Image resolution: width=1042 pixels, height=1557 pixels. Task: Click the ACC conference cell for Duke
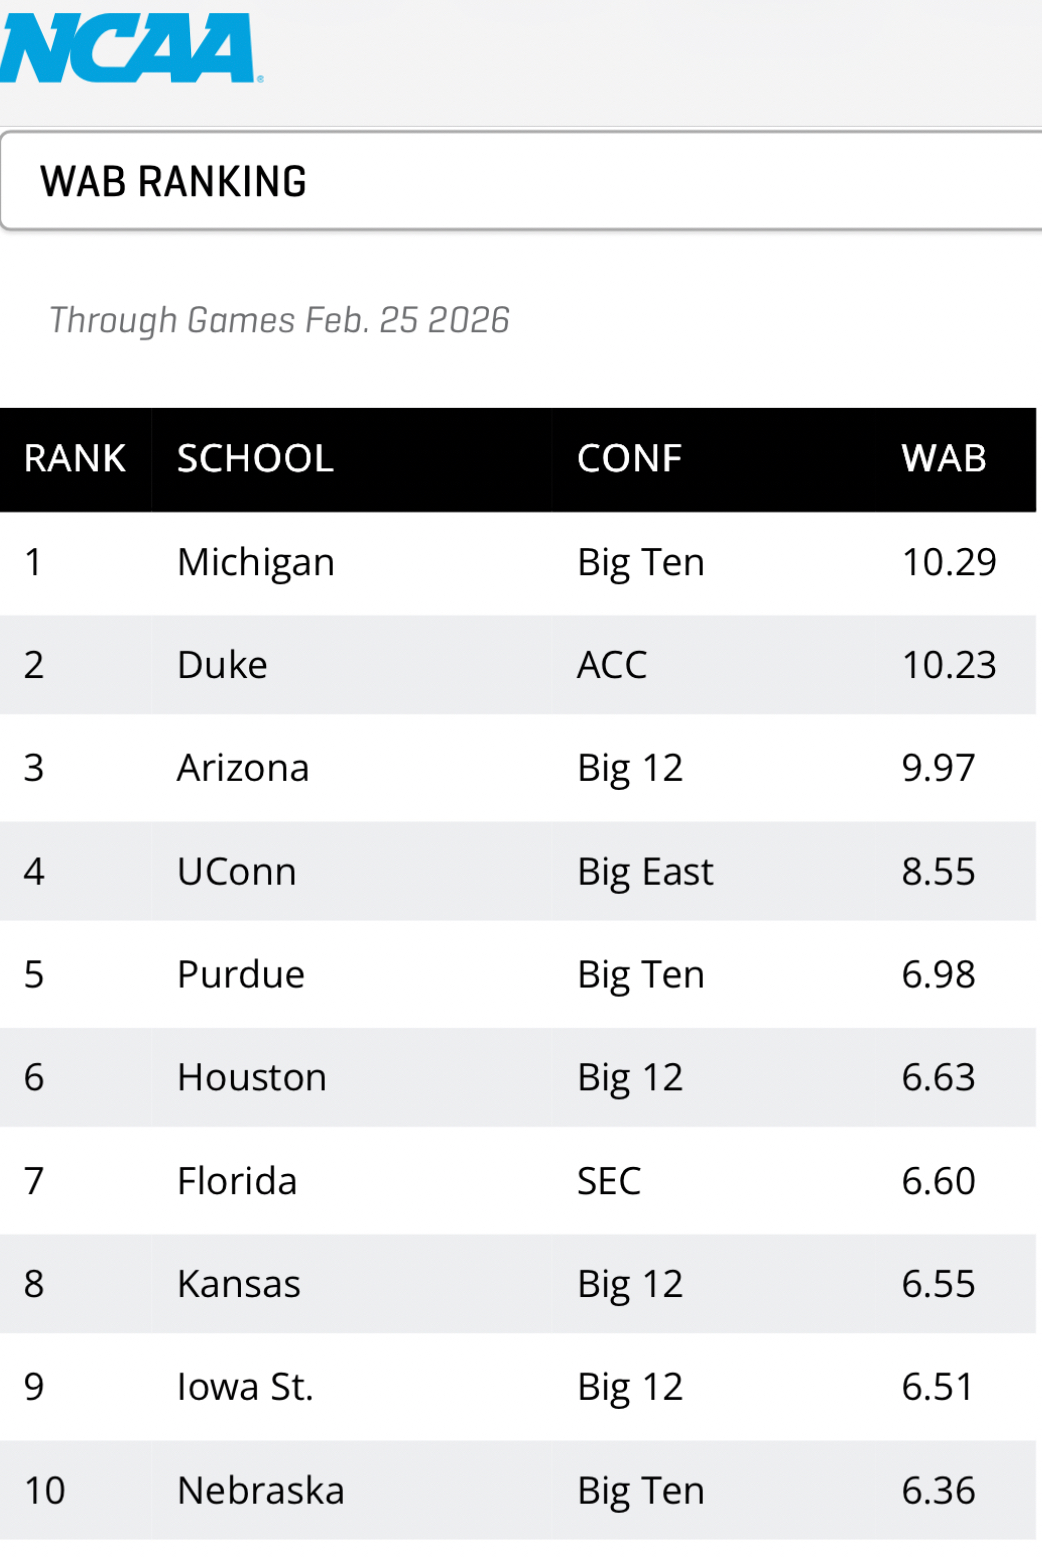click(x=612, y=665)
